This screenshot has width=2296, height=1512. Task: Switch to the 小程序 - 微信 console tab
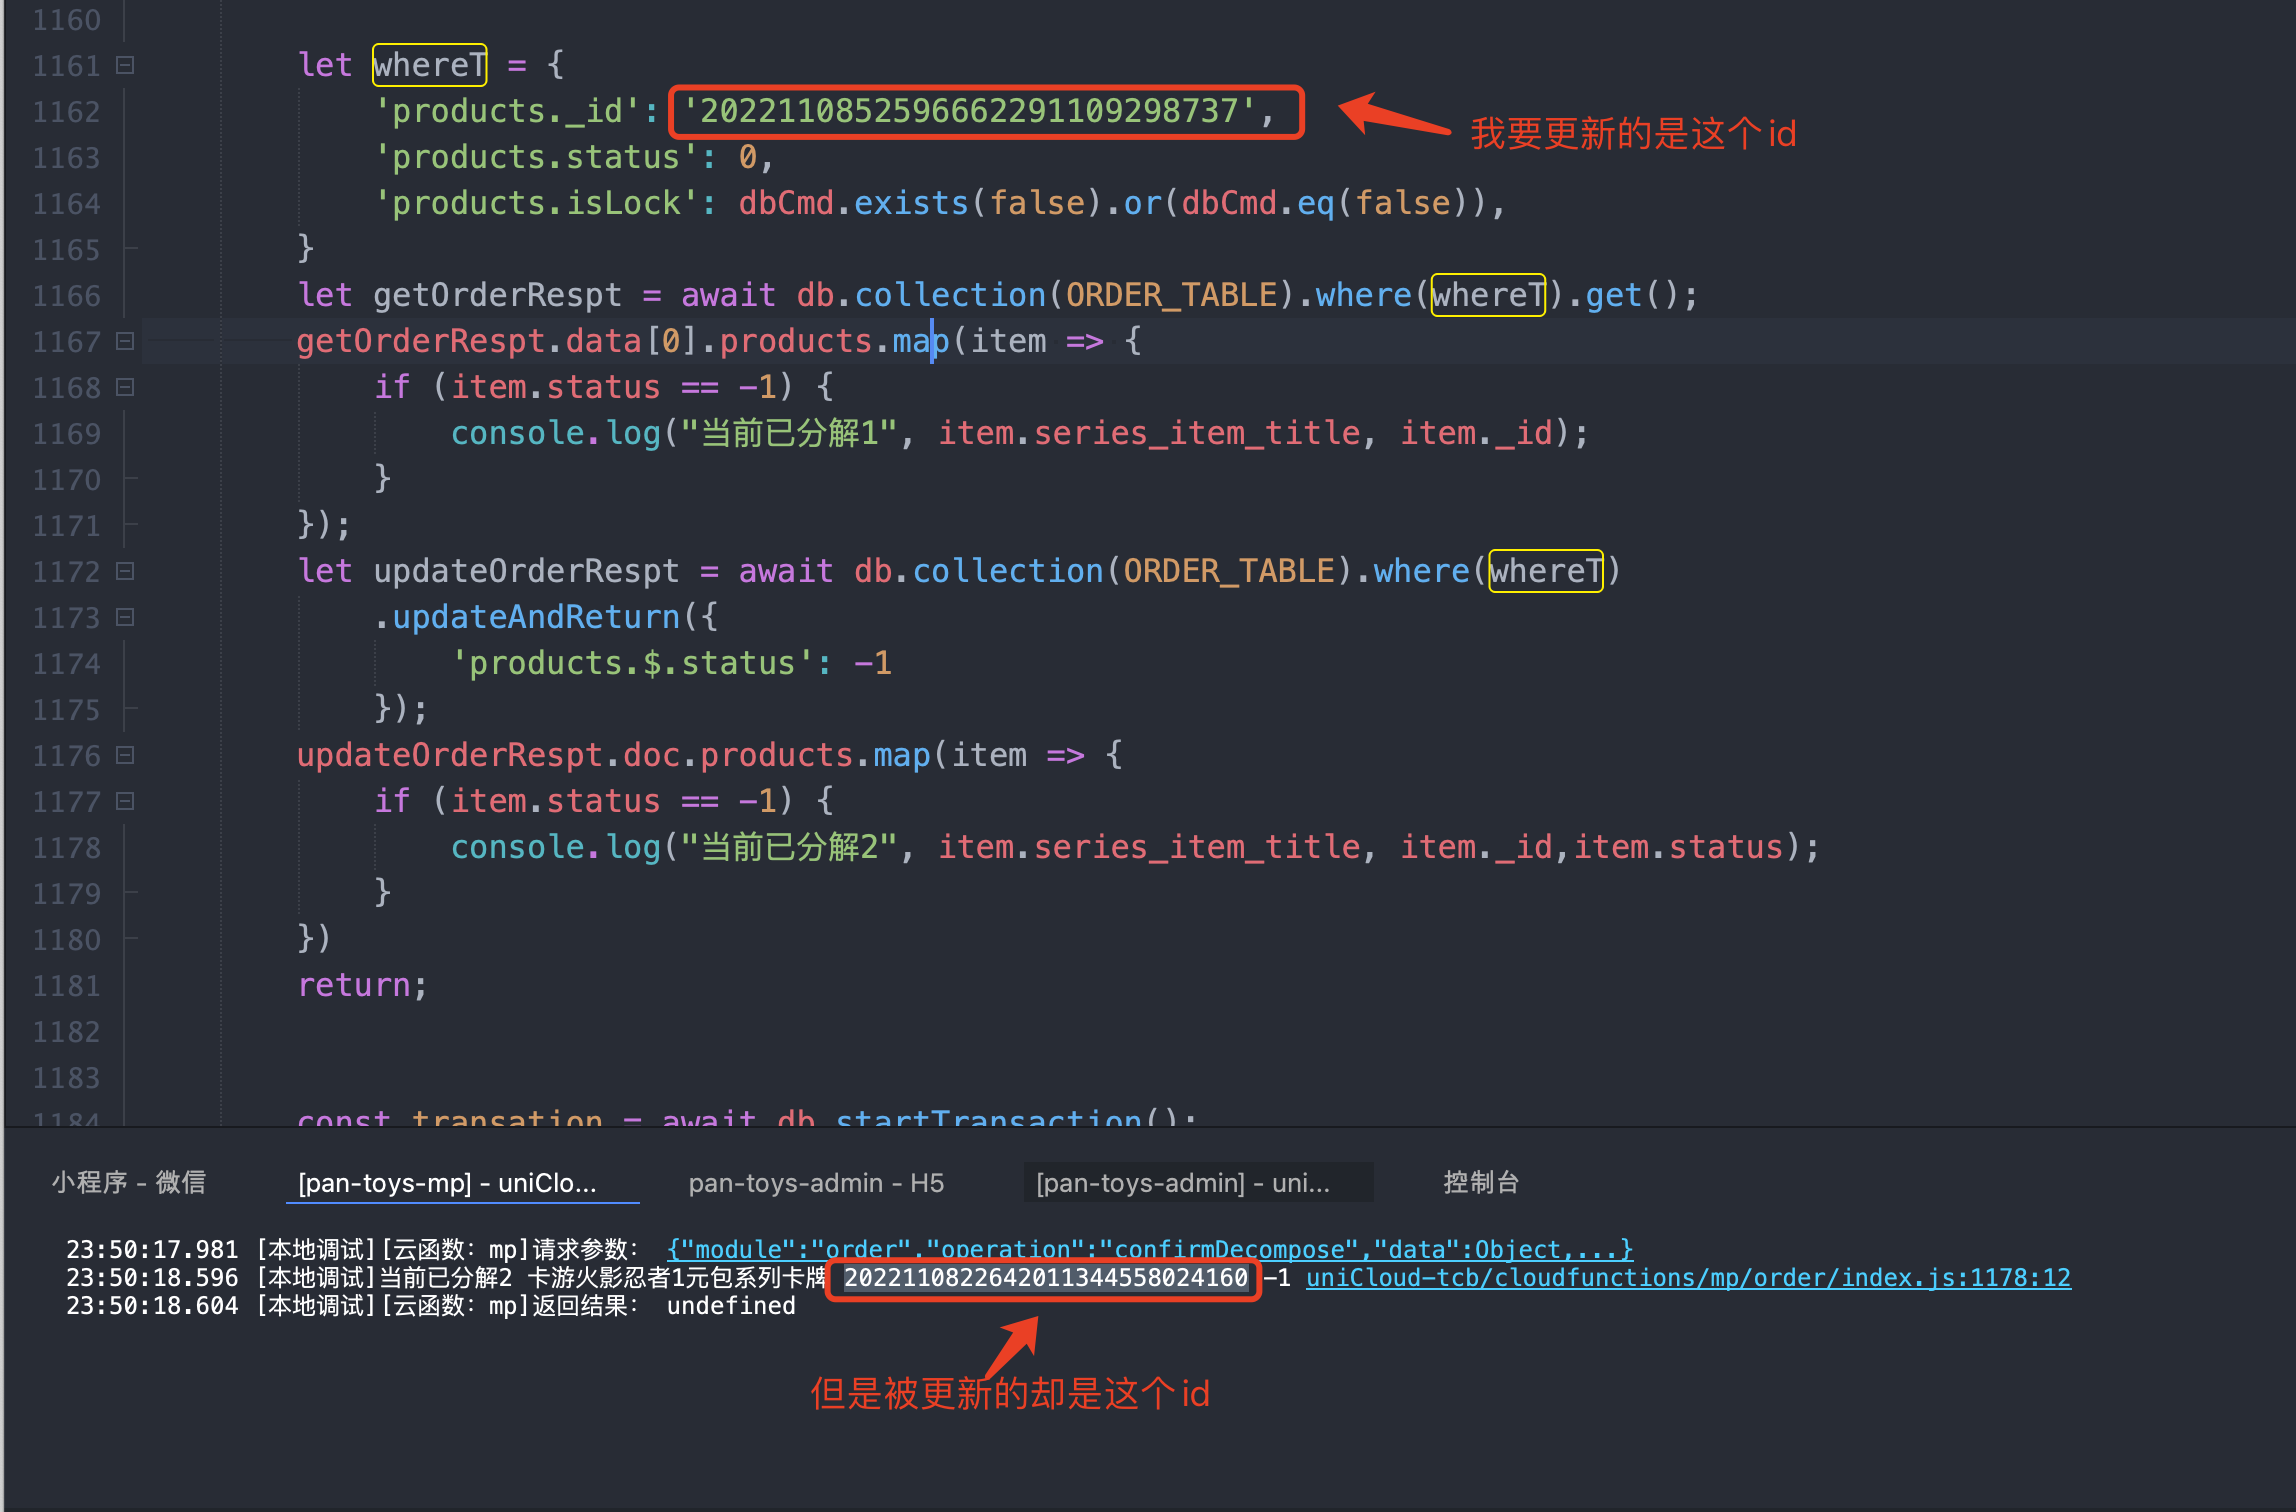[128, 1182]
